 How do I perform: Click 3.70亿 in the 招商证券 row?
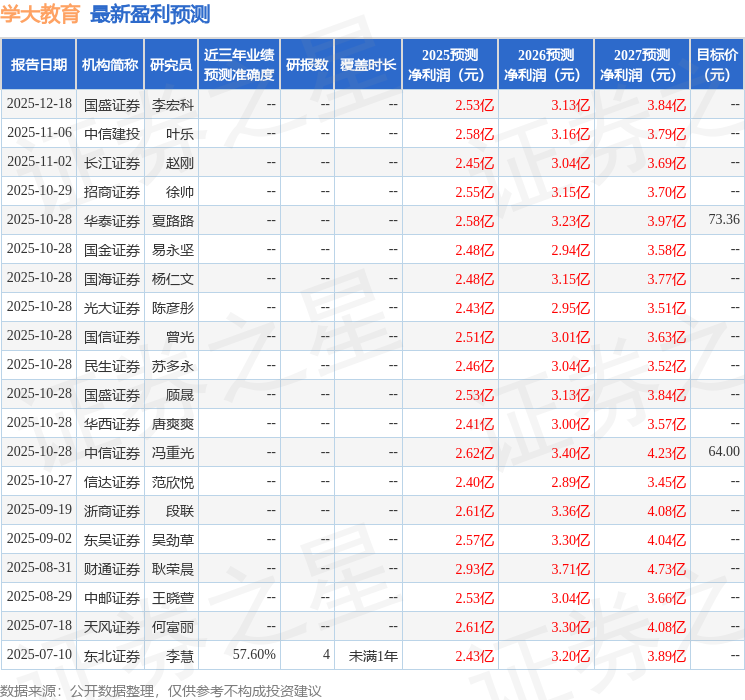[x=667, y=192]
